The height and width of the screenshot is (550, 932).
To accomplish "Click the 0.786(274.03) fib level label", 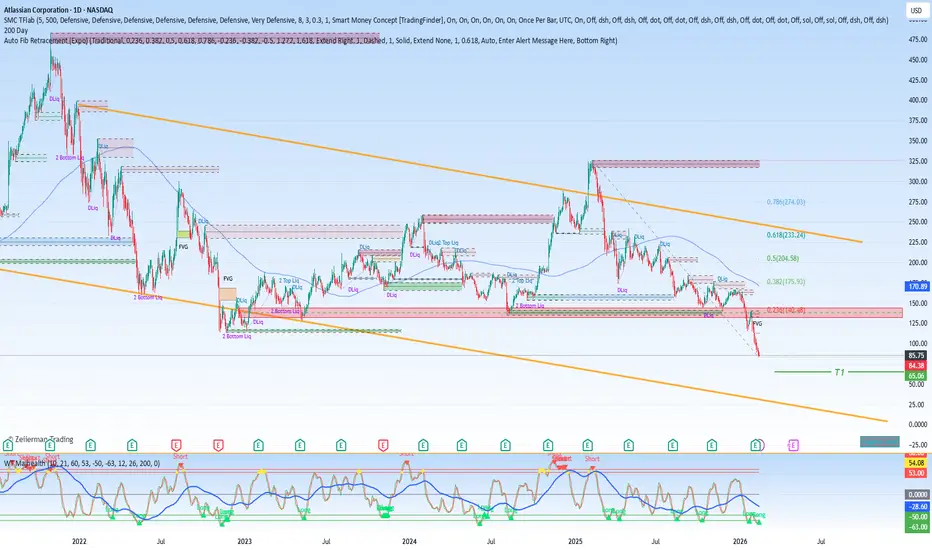I will point(786,202).
